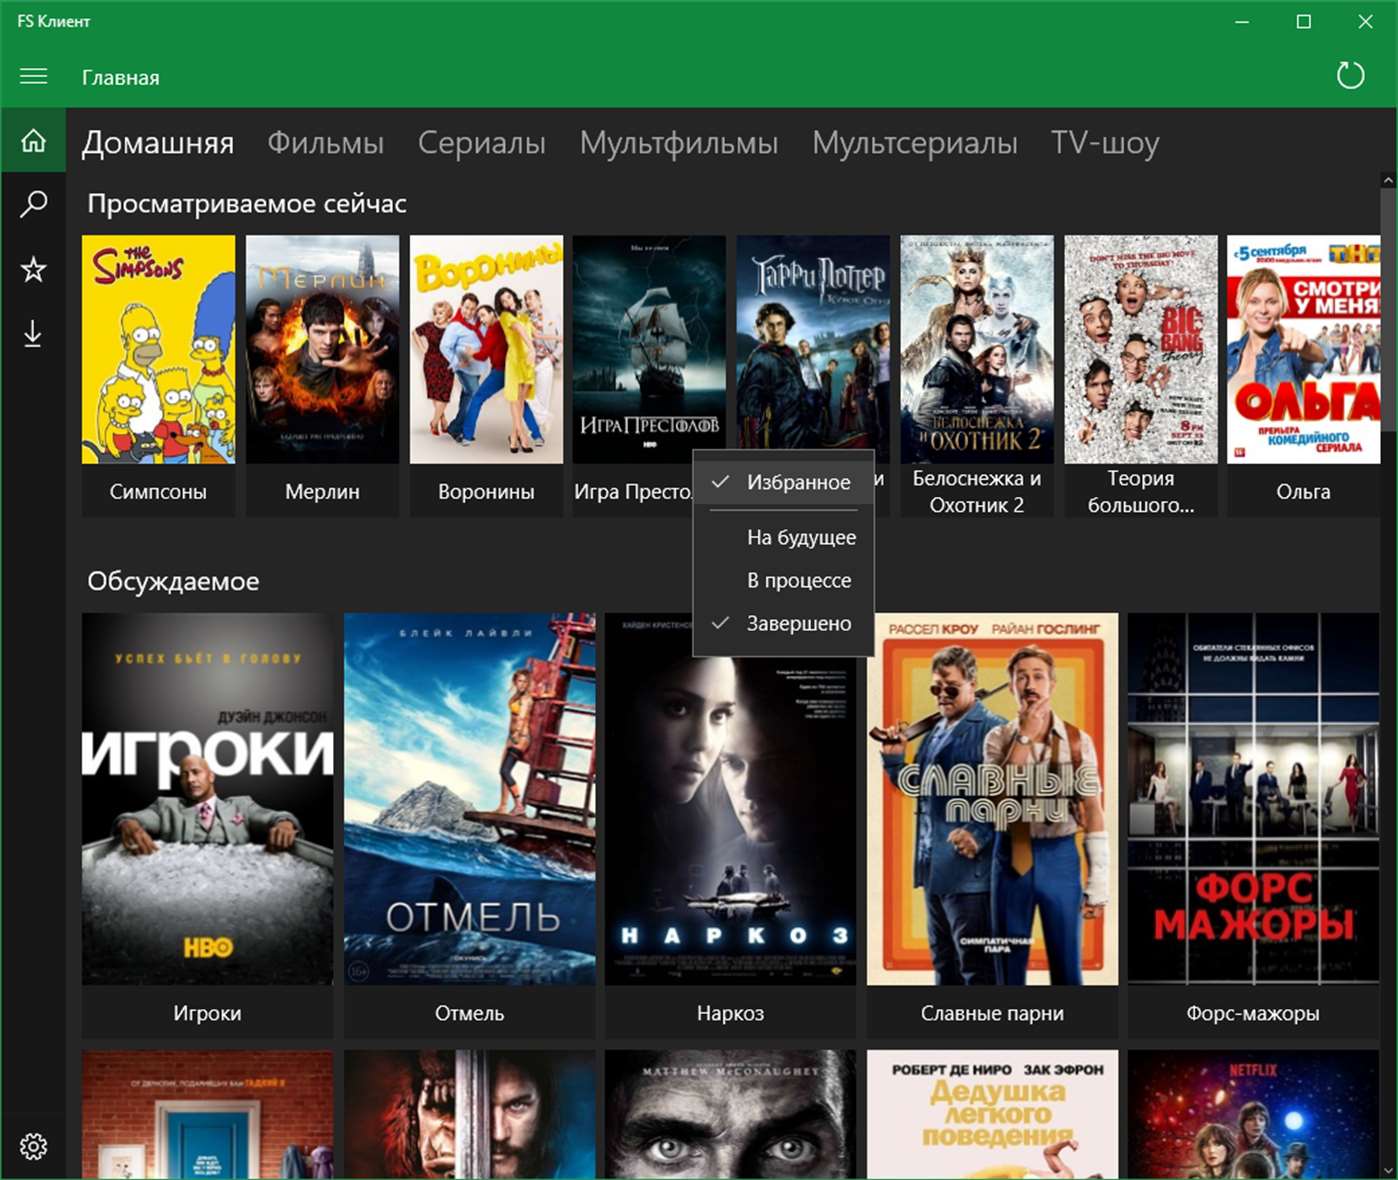The image size is (1398, 1180).
Task: Close the FS Клиент window
Action: [1366, 21]
